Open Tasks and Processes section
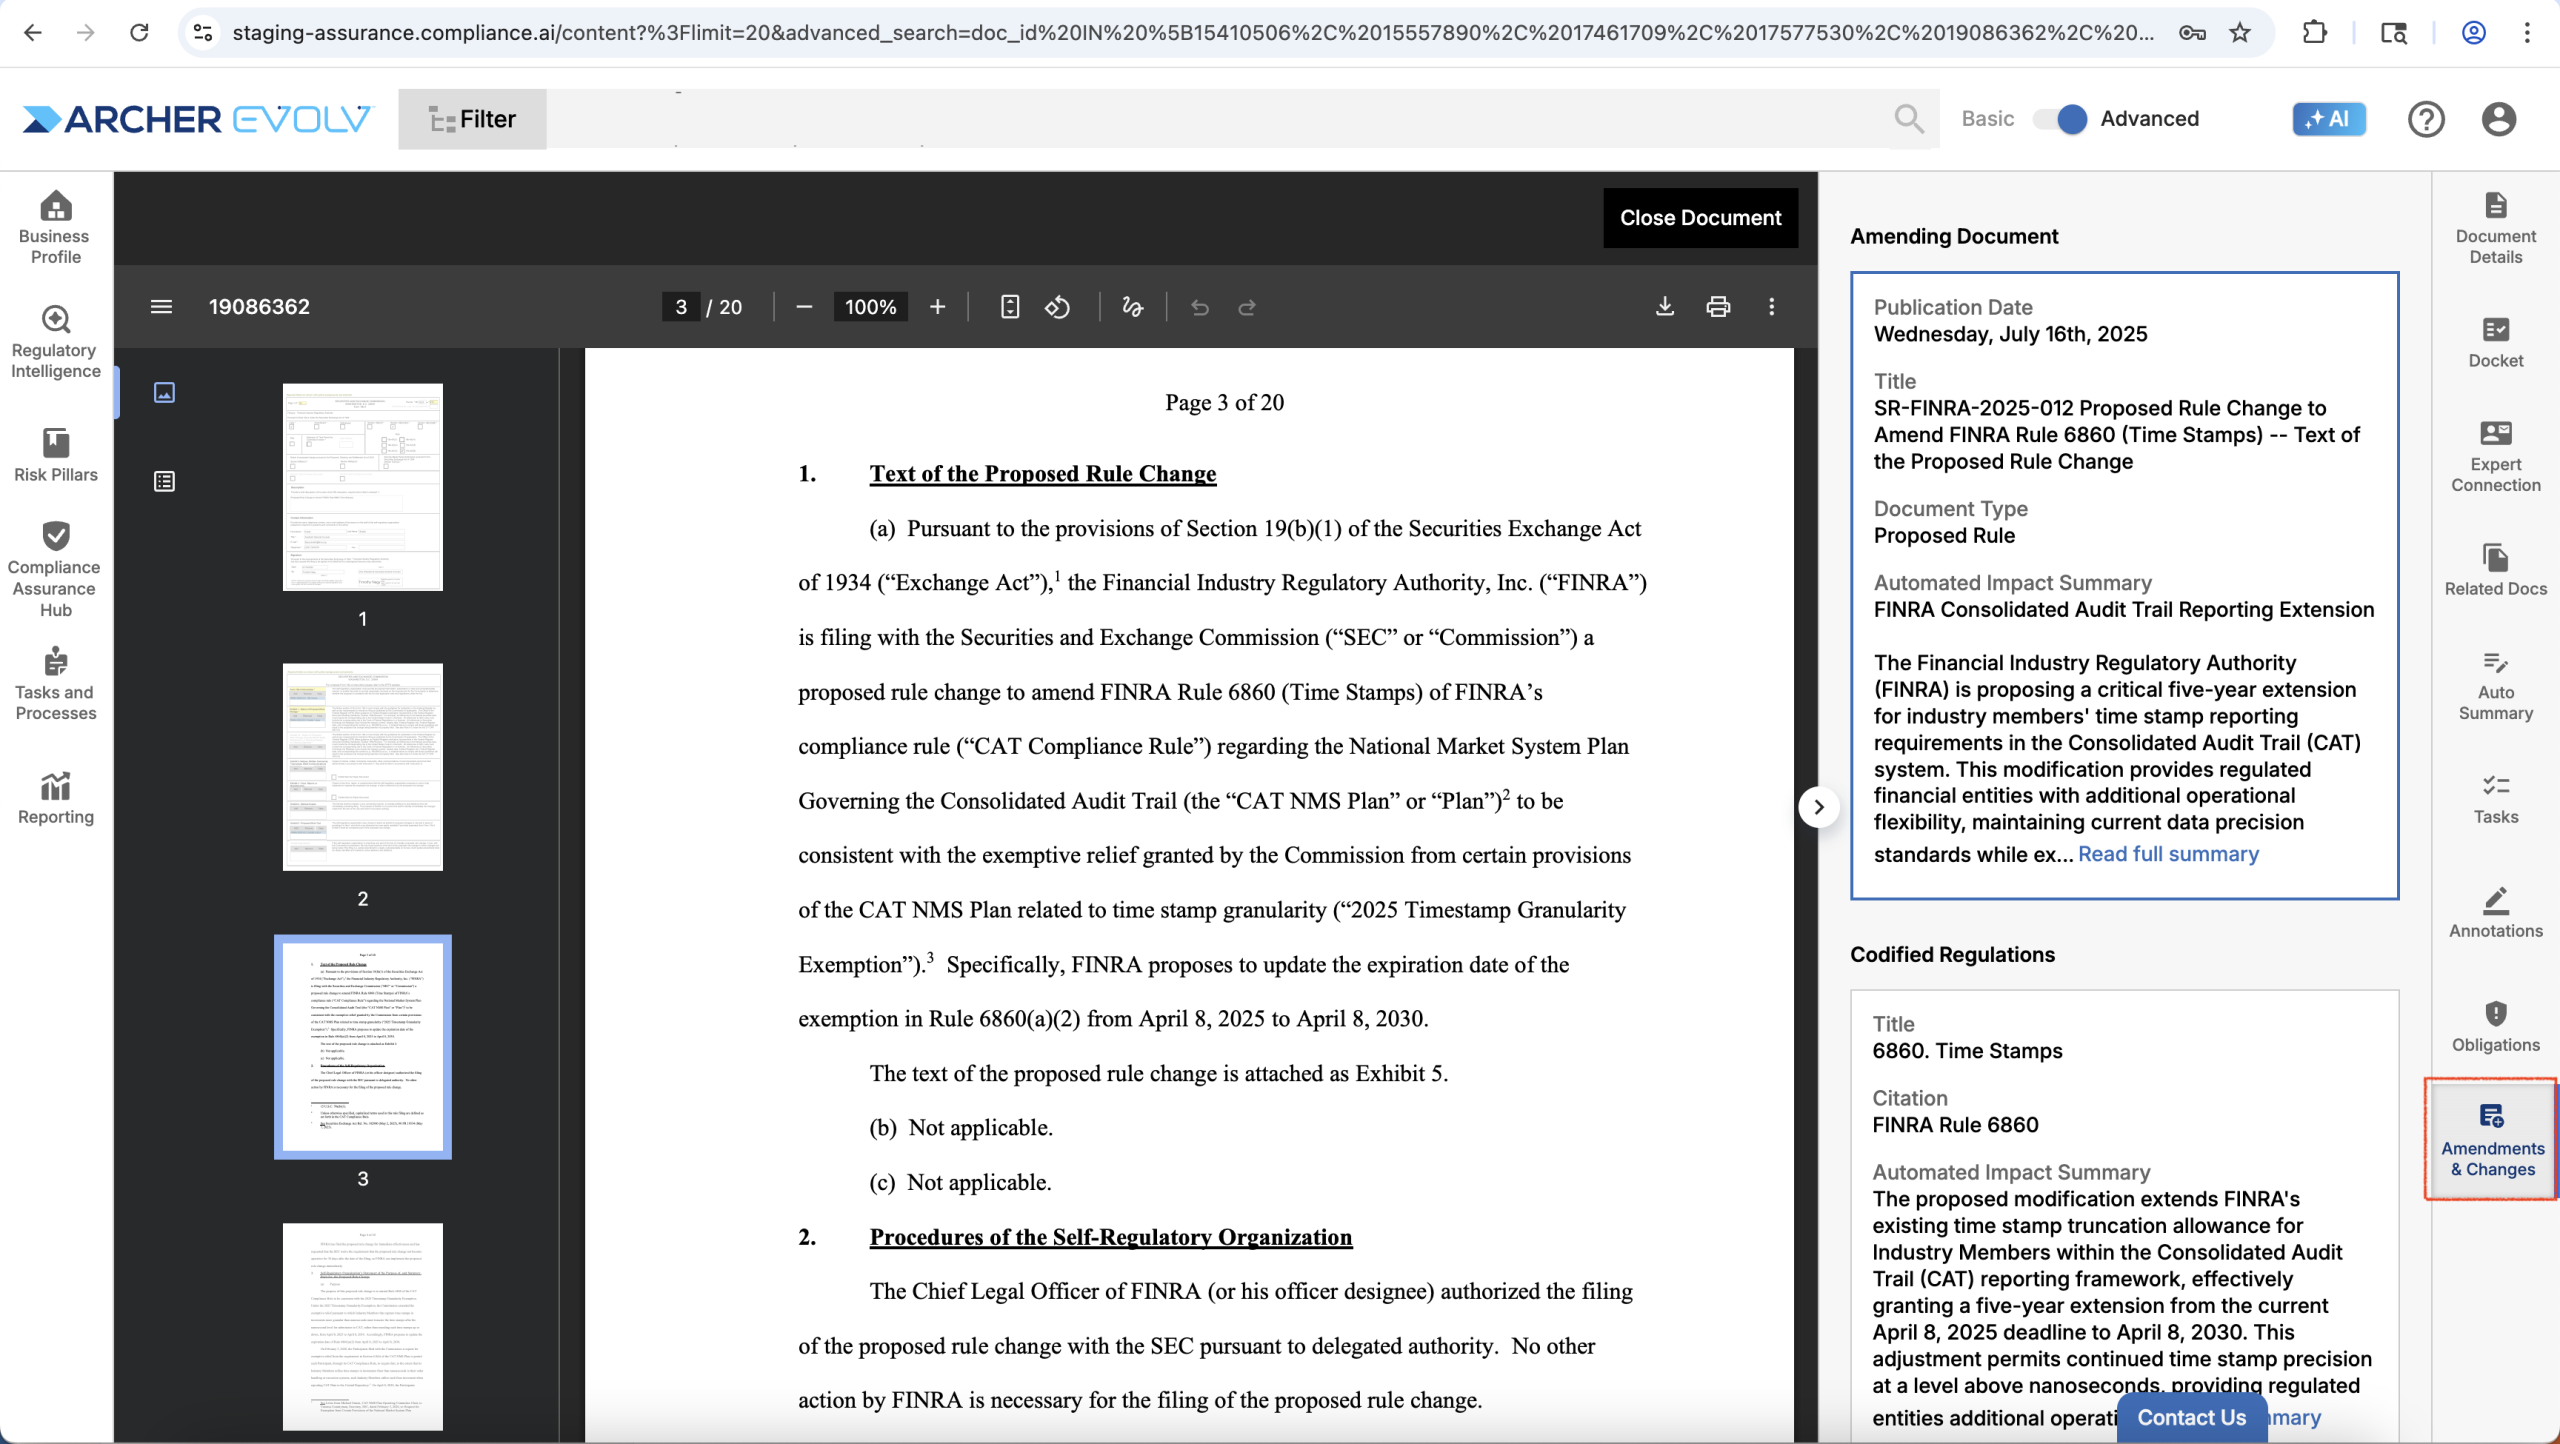This screenshot has width=2560, height=1444. [x=55, y=684]
